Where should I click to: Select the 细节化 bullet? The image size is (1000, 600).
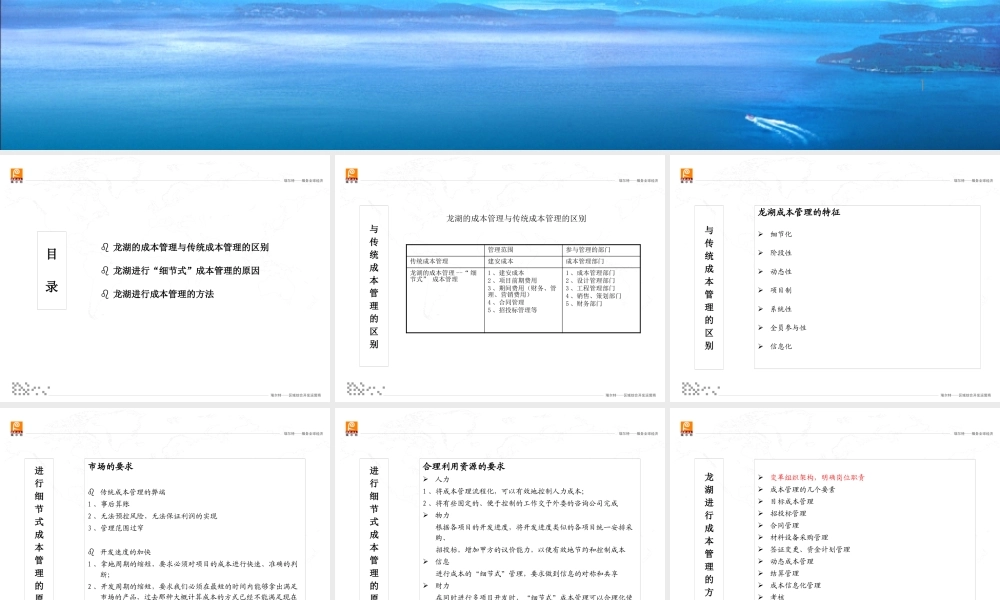(781, 235)
